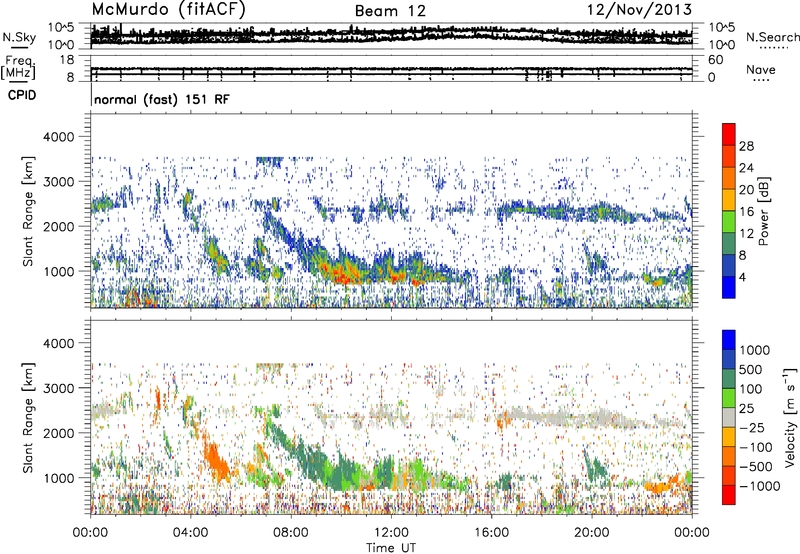Click the power colorbar tick '16'

point(746,212)
